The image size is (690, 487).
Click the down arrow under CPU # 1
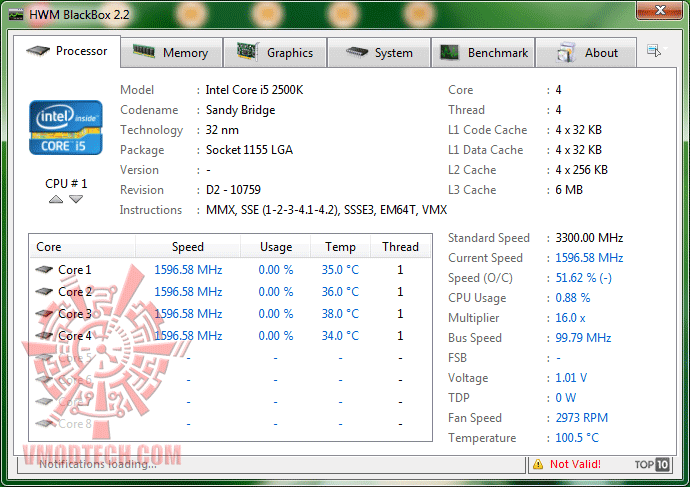(x=76, y=199)
